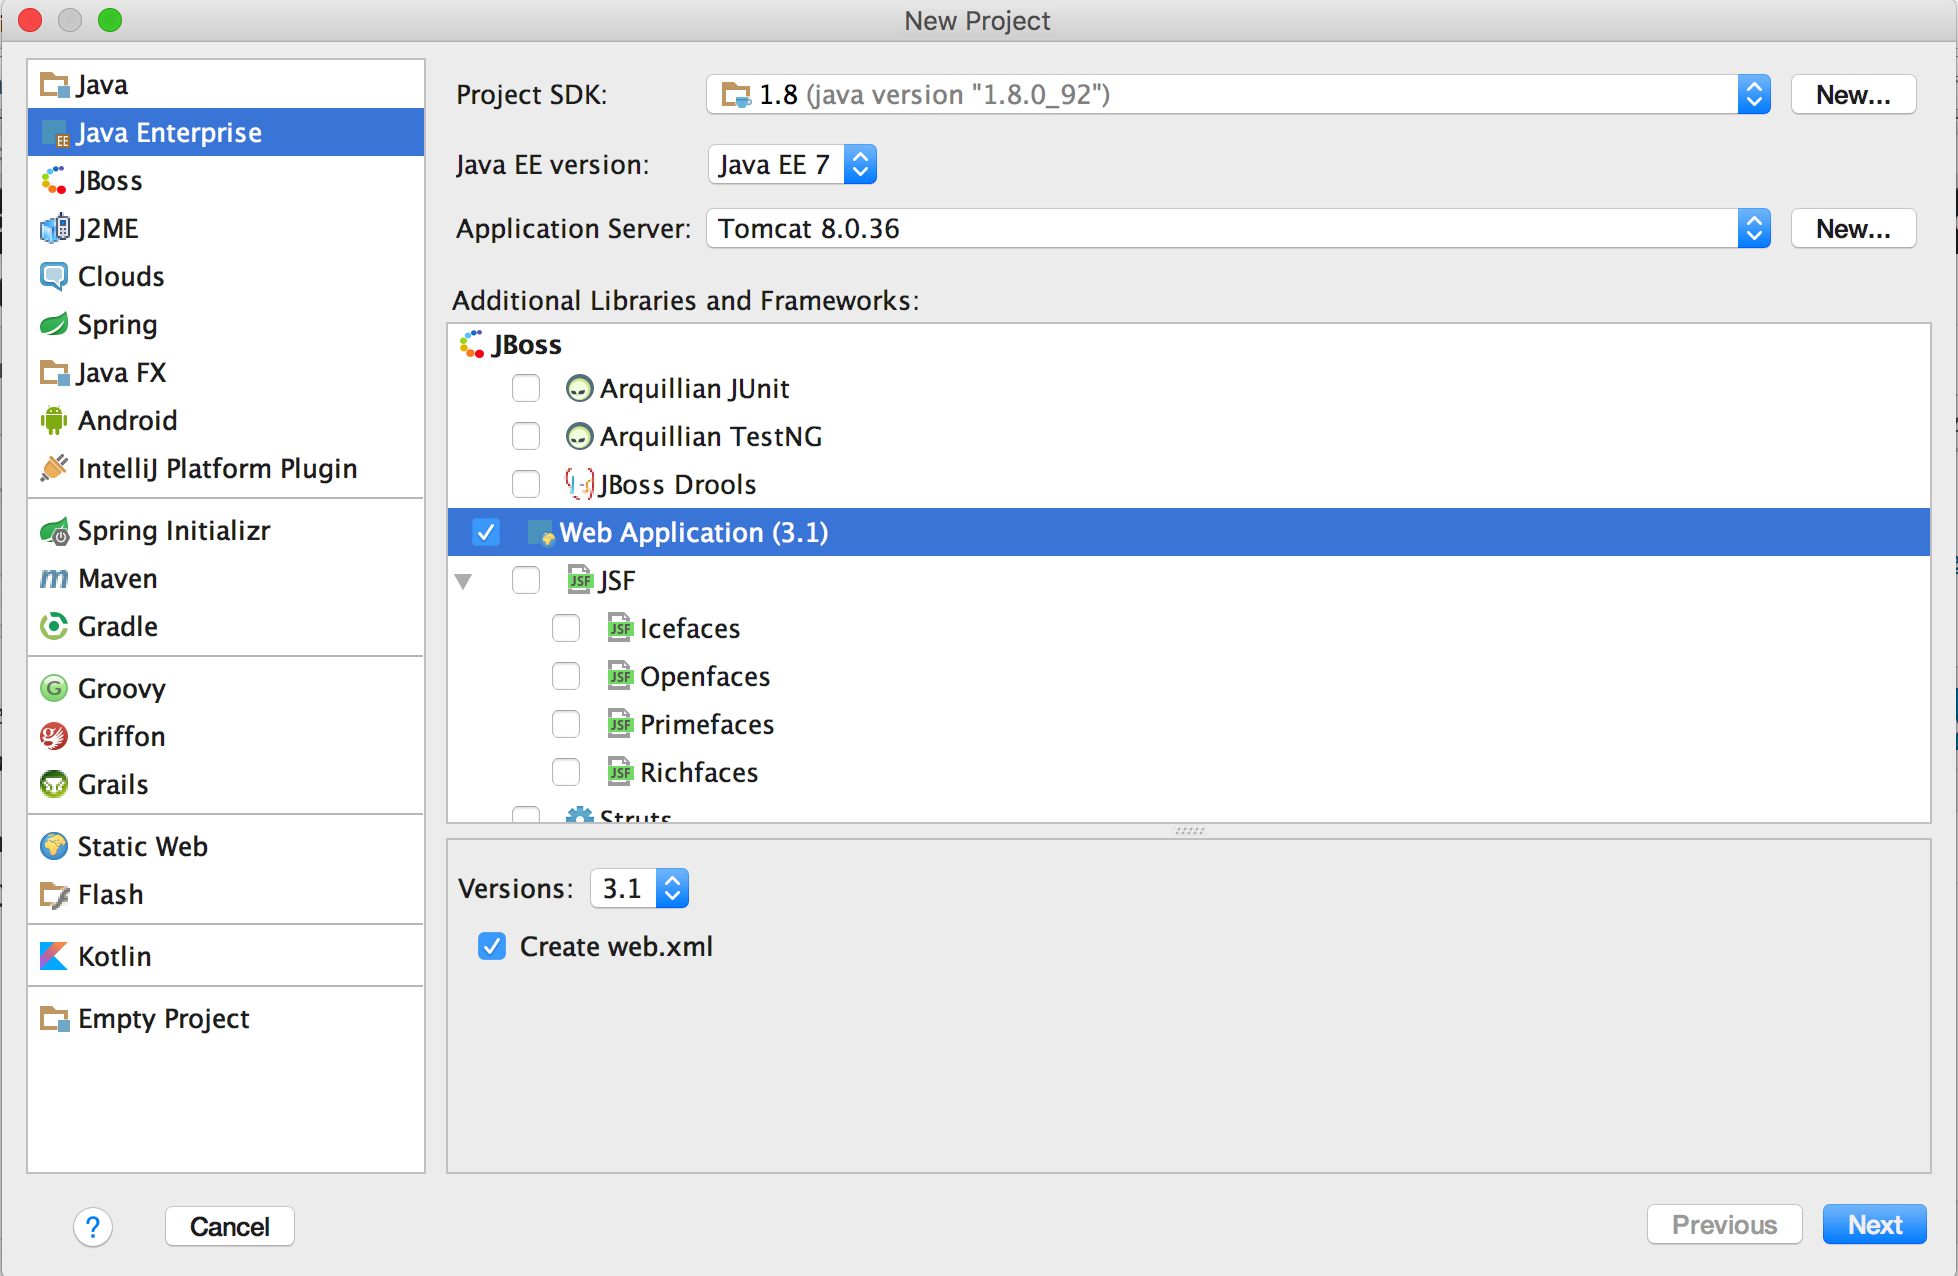This screenshot has height=1276, width=1958.
Task: Click the Flash icon
Action: click(54, 895)
